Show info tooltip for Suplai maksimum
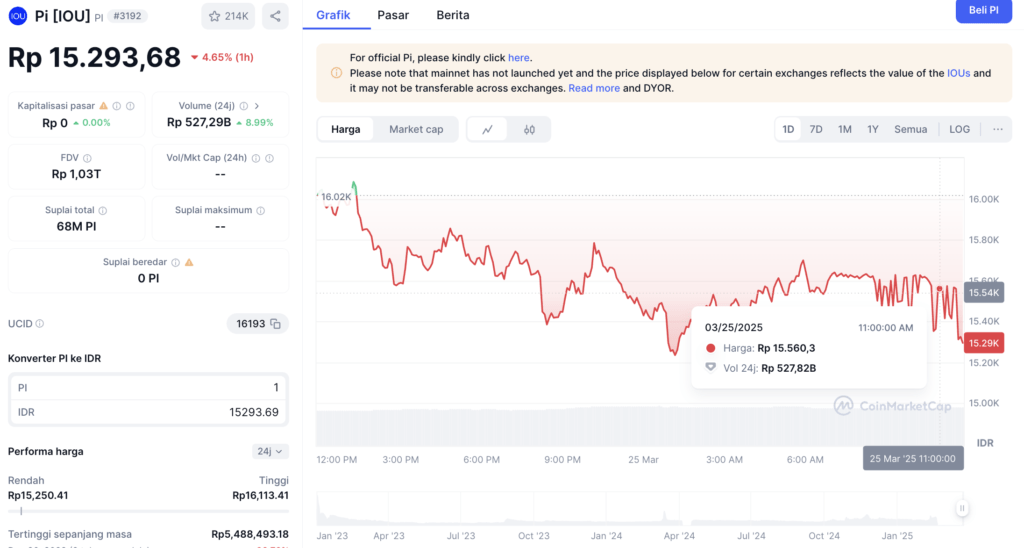 tap(261, 210)
